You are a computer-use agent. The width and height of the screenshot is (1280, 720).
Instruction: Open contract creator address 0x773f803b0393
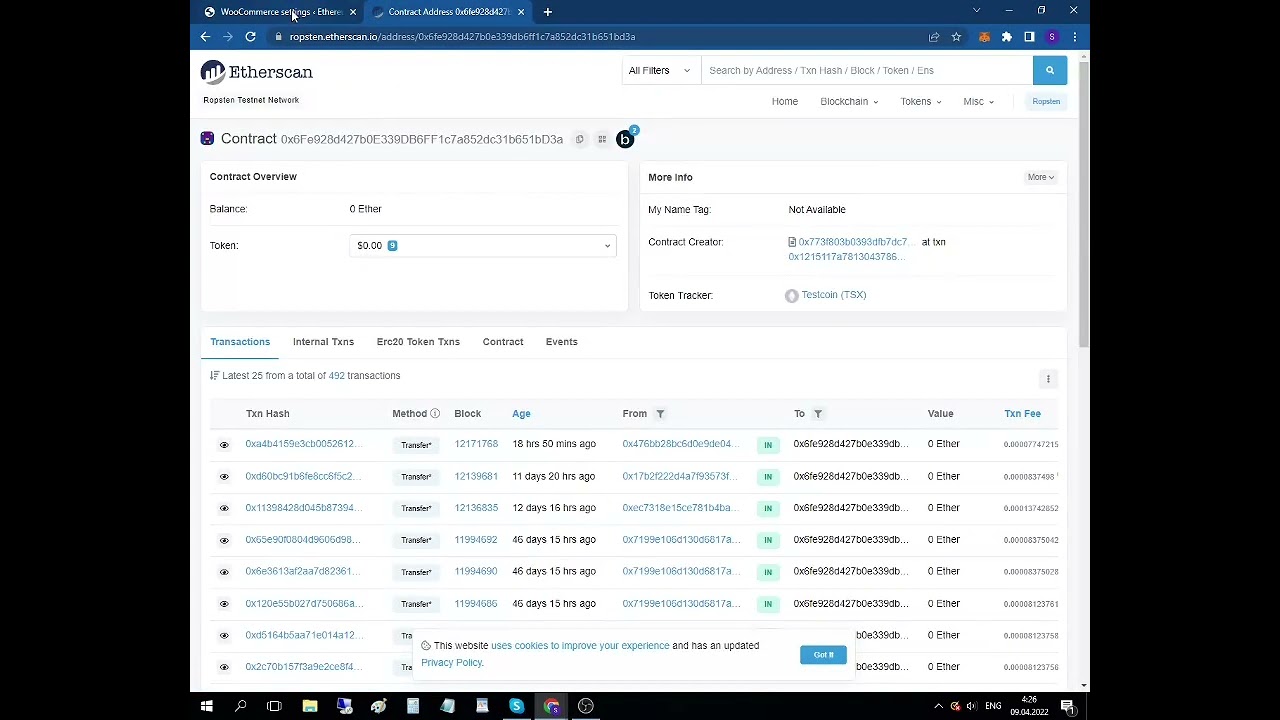point(854,242)
